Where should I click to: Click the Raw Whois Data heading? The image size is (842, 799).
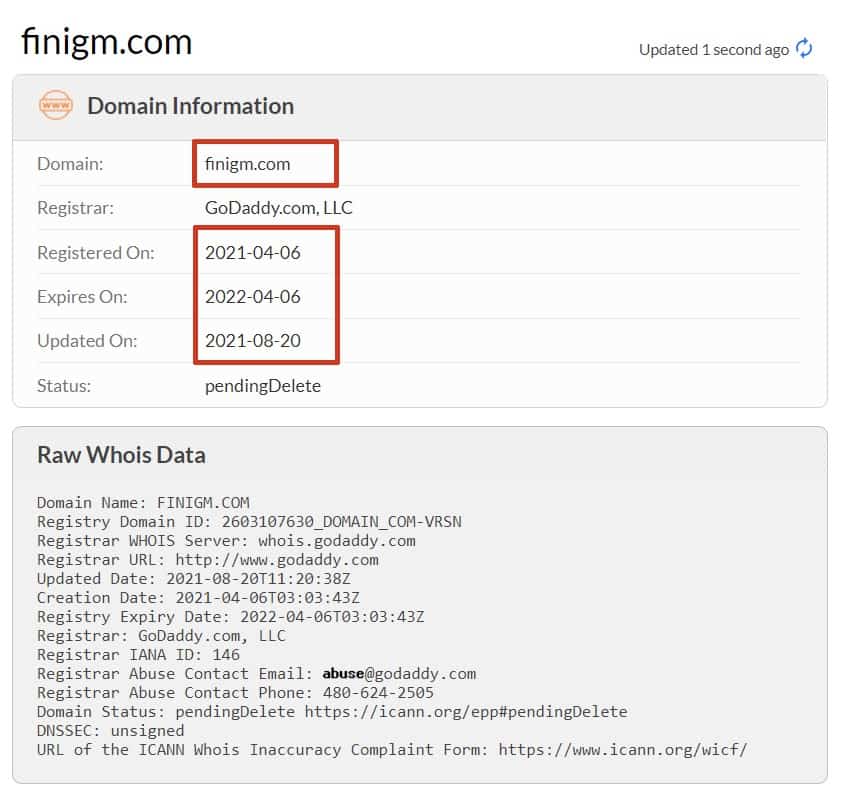pyautogui.click(x=121, y=455)
